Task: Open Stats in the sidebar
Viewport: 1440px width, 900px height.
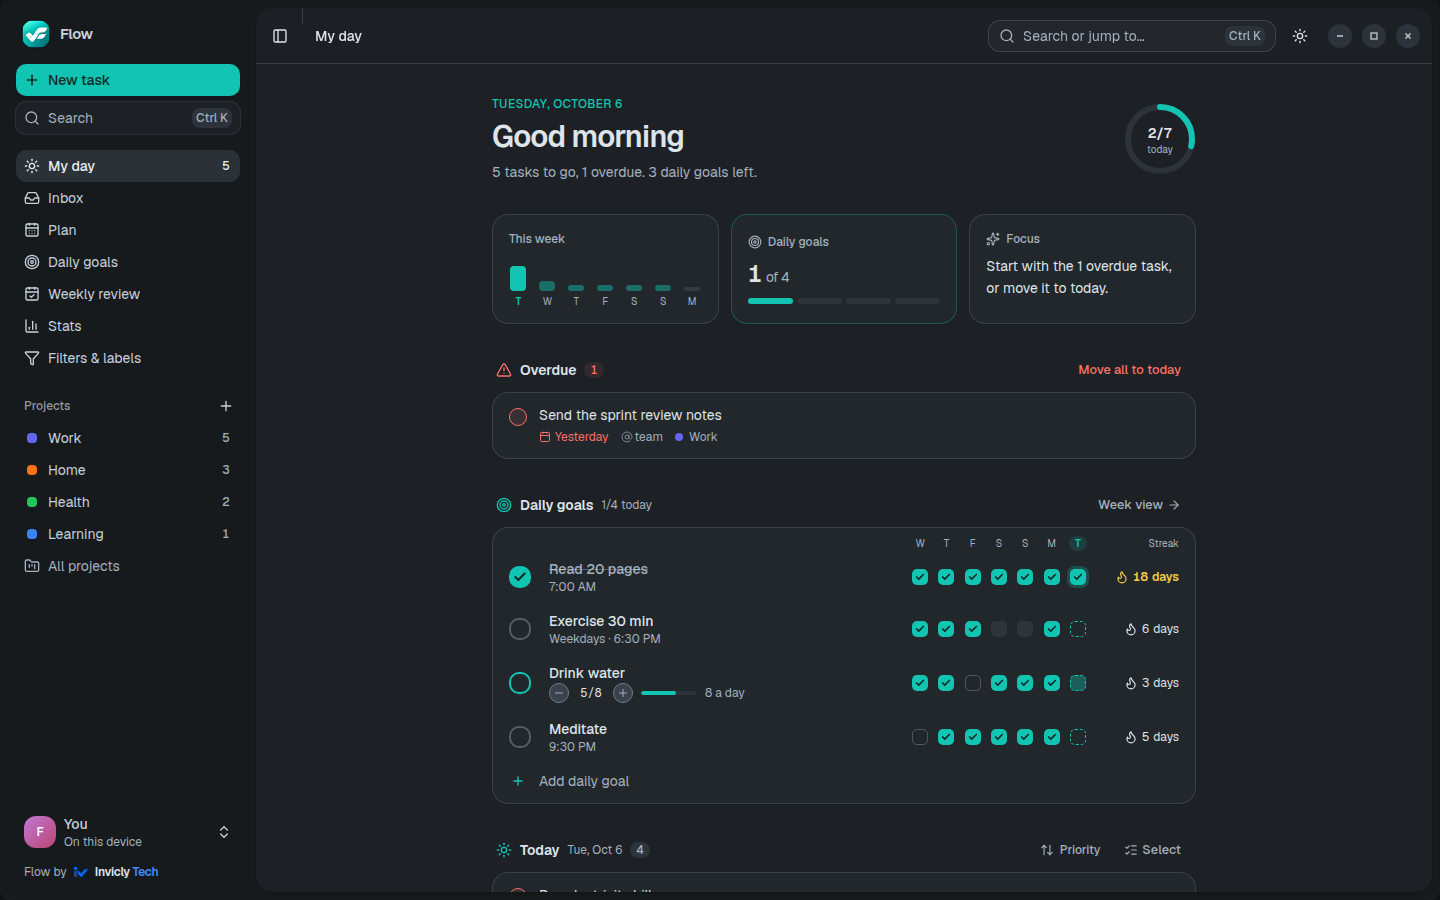Action: [x=128, y=326]
